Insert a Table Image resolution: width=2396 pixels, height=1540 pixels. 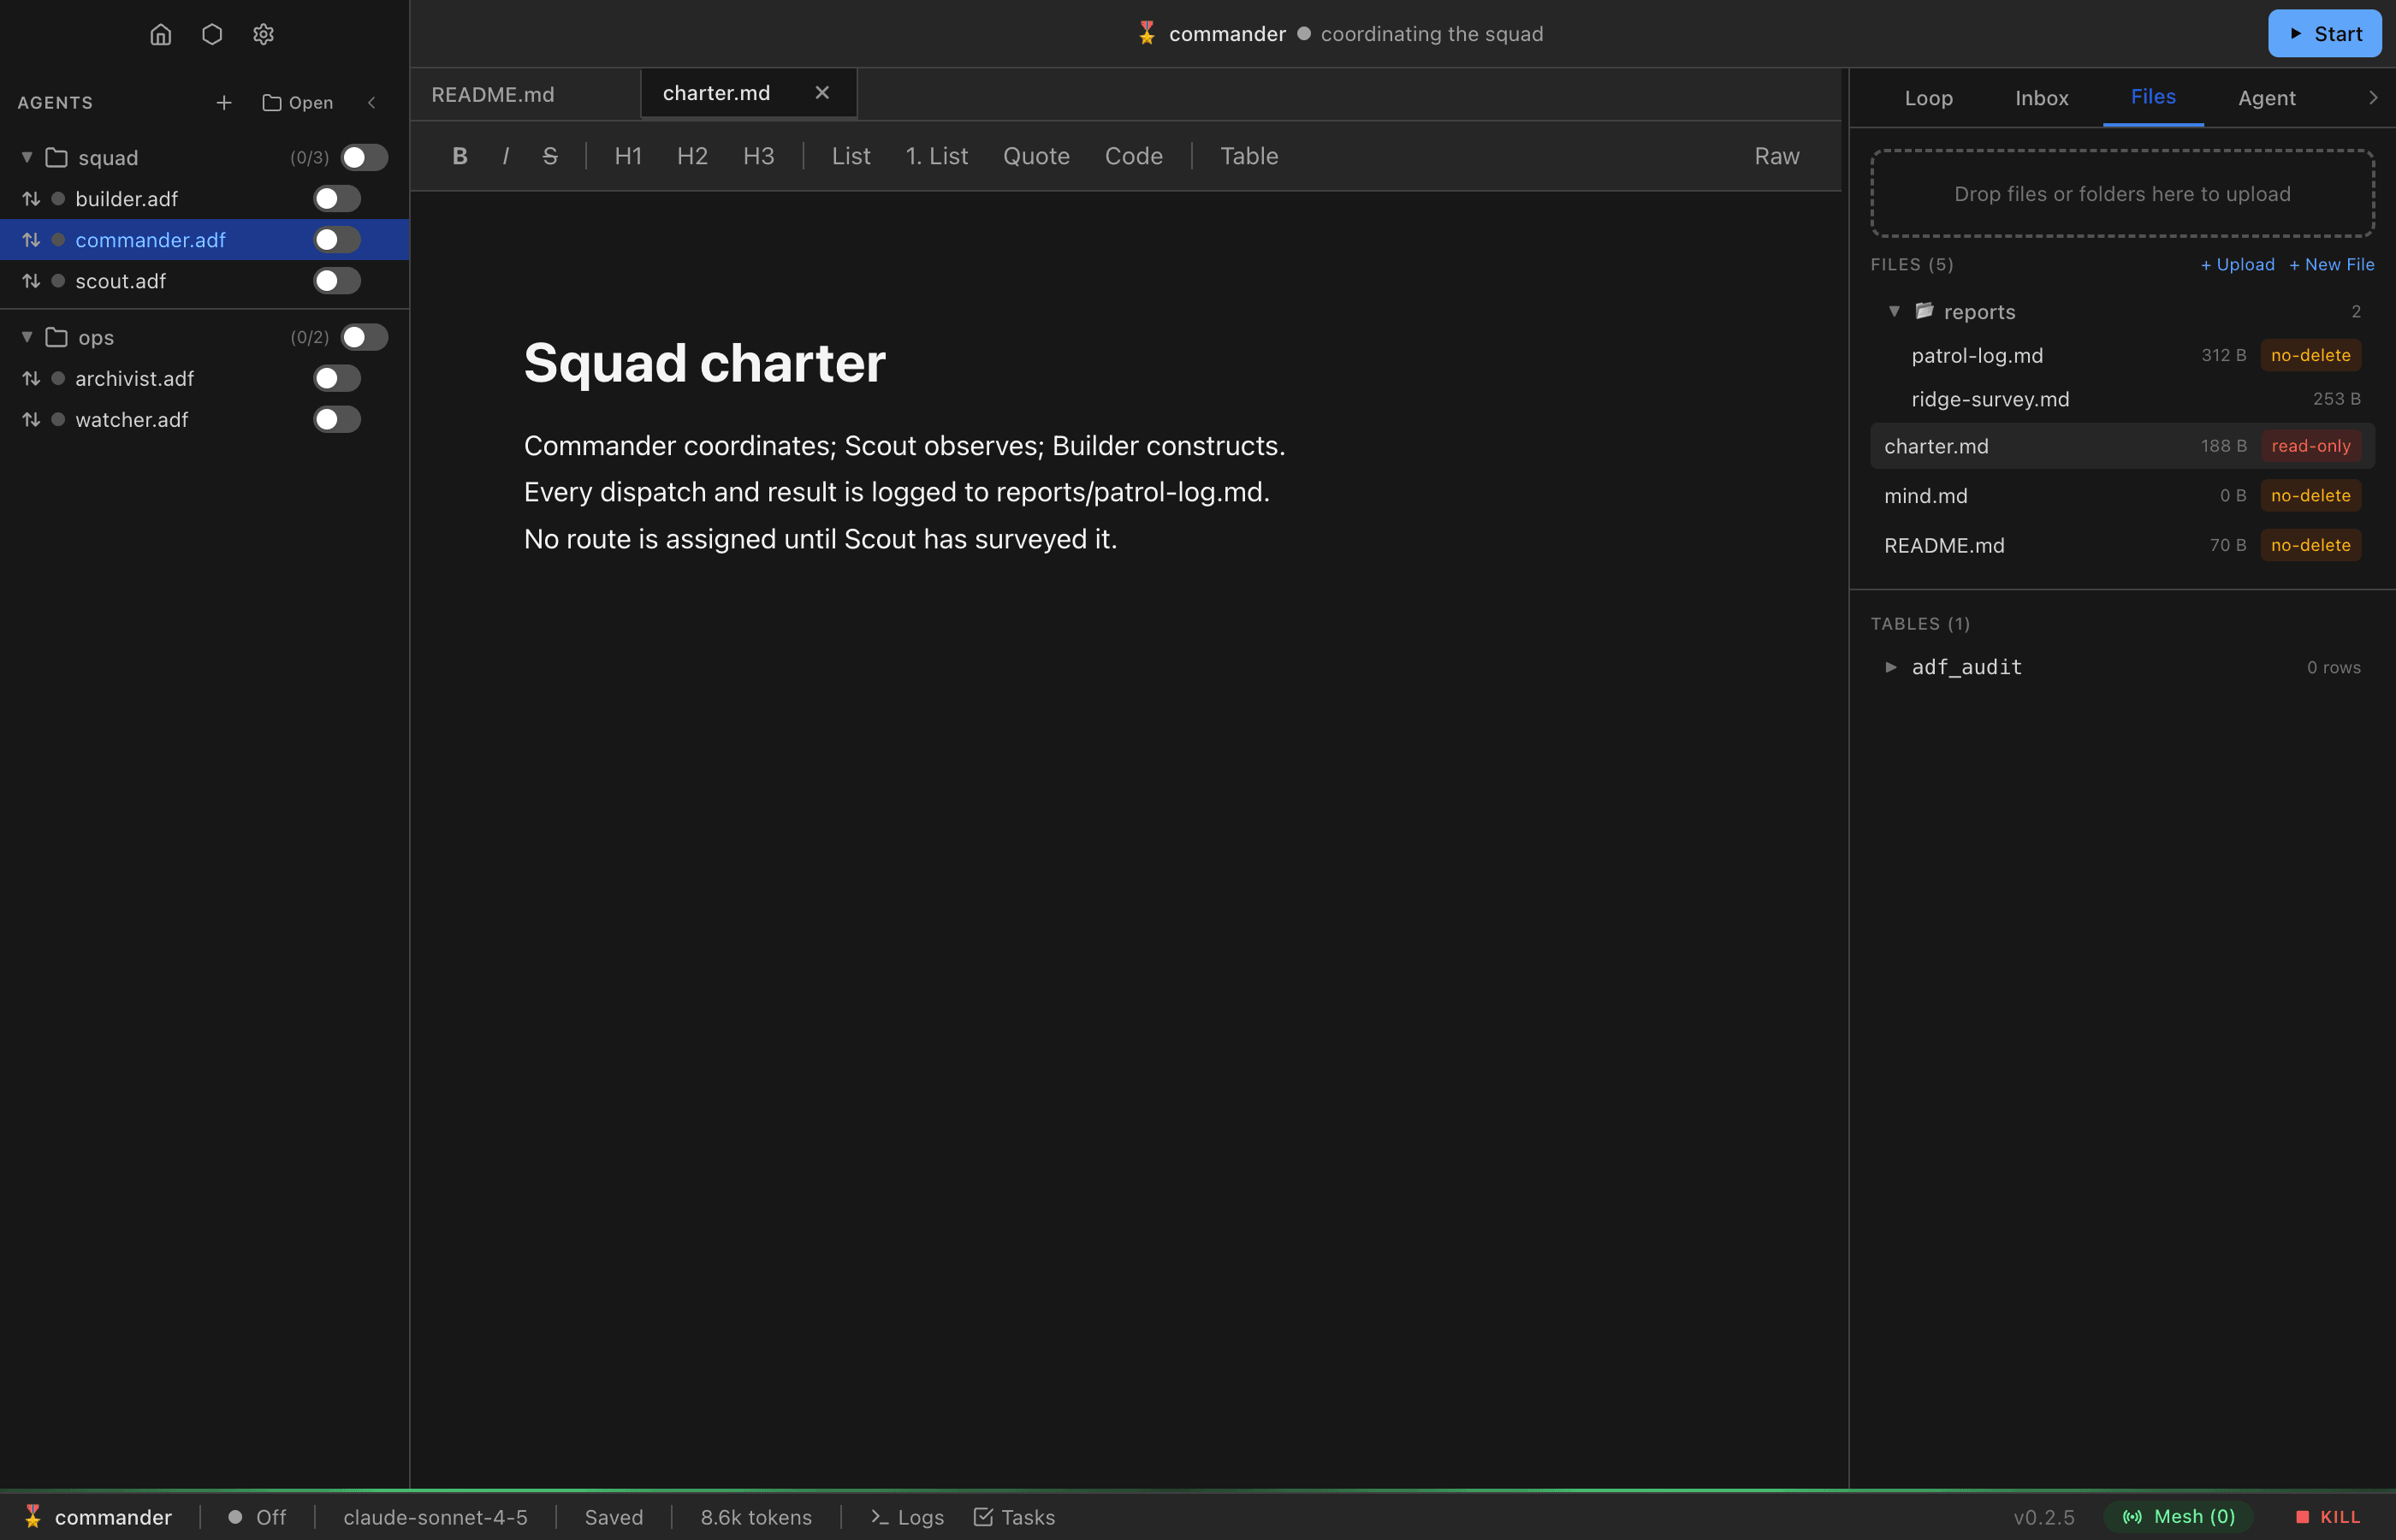pyautogui.click(x=1249, y=156)
